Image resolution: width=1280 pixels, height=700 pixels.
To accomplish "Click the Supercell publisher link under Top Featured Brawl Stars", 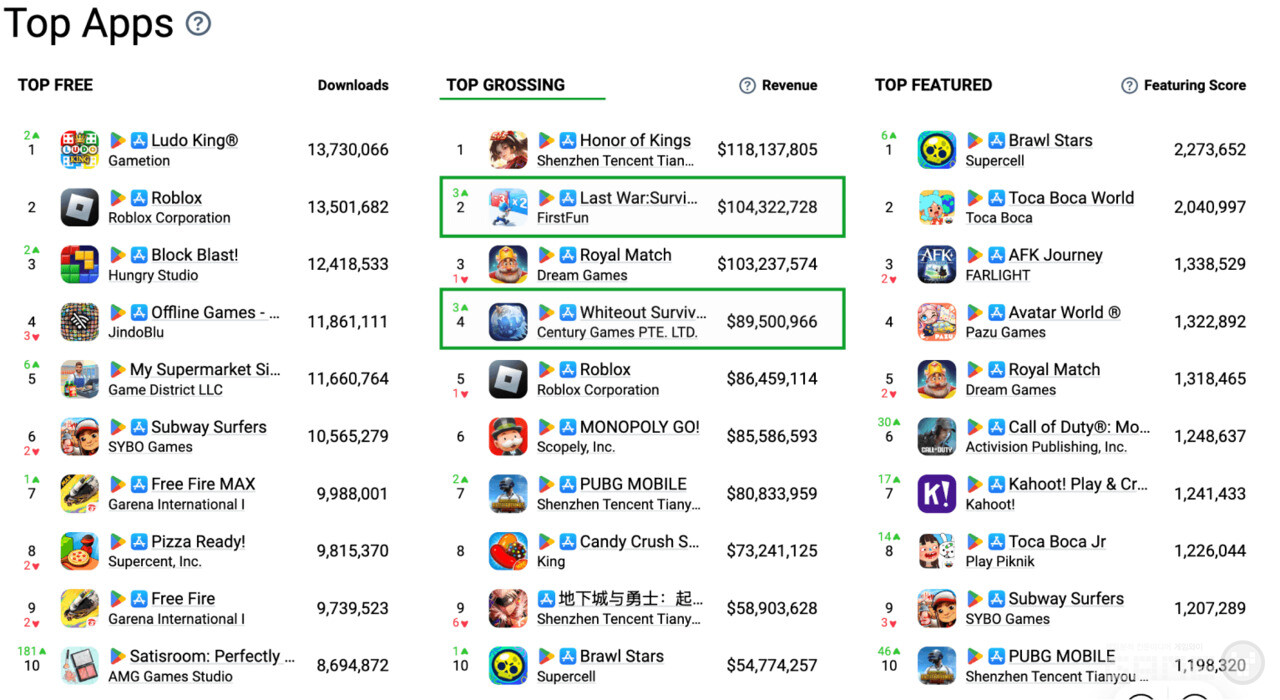I will [x=994, y=161].
